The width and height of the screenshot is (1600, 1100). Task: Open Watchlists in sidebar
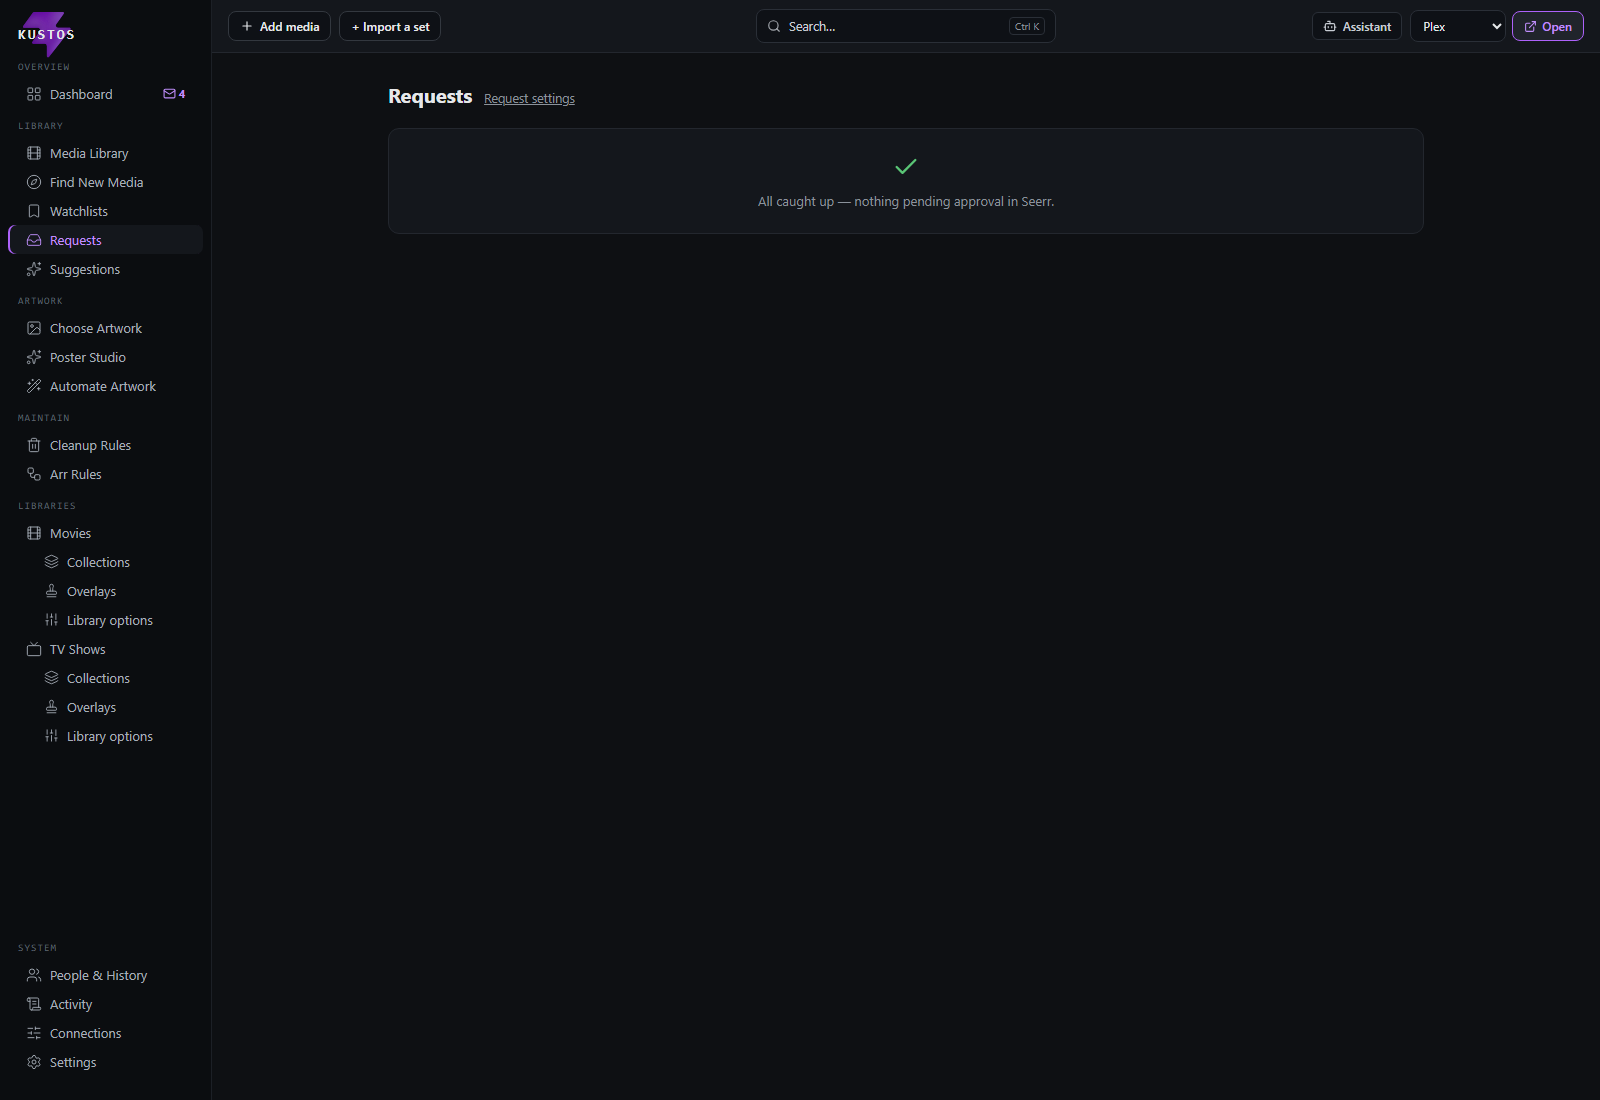tap(106, 211)
